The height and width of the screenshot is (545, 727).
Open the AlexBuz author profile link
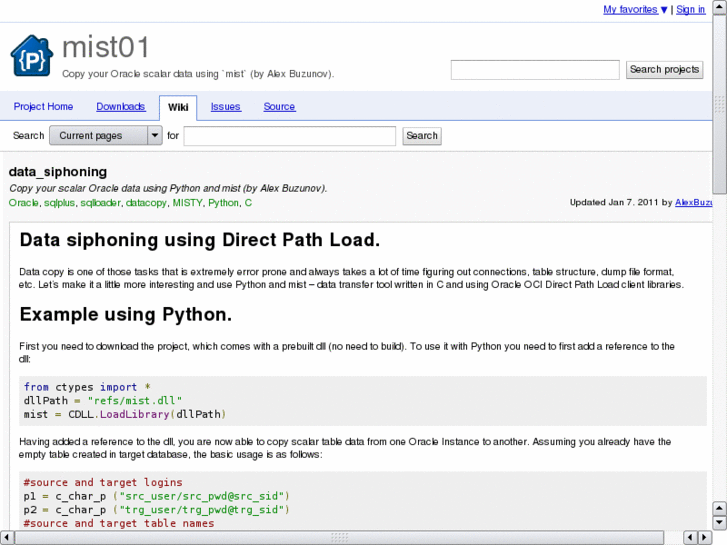(x=694, y=203)
